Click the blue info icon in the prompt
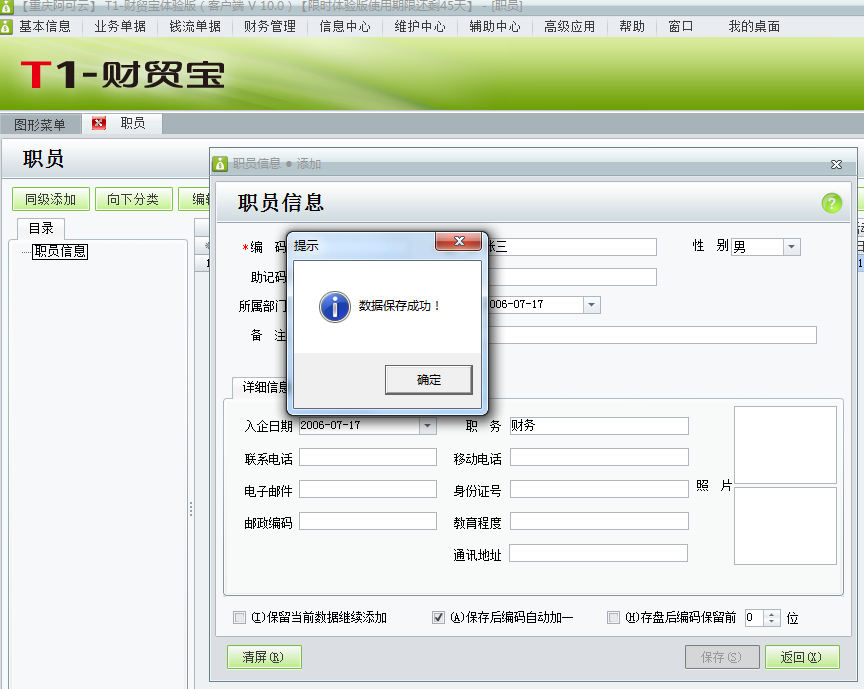The image size is (864, 689). pyautogui.click(x=334, y=306)
